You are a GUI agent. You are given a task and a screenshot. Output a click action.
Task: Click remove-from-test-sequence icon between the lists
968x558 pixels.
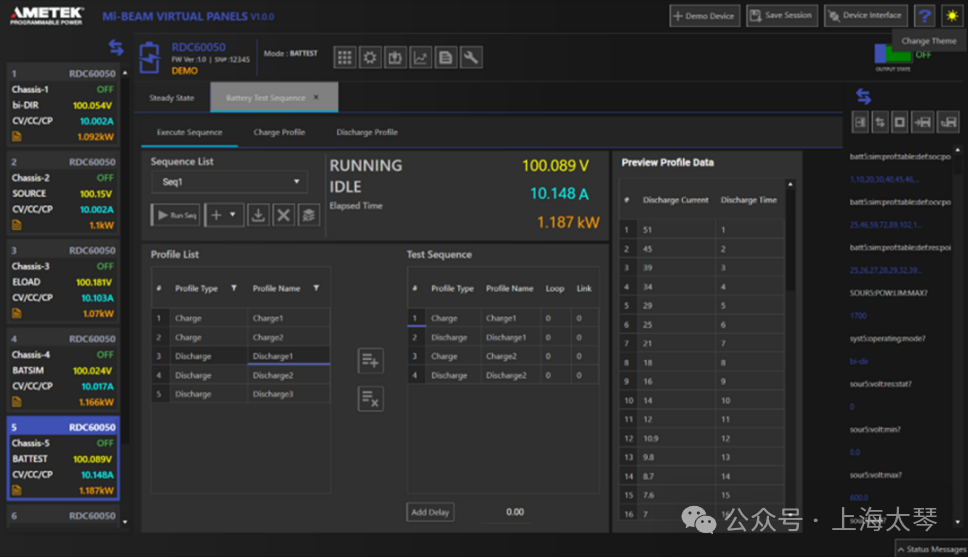[370, 398]
